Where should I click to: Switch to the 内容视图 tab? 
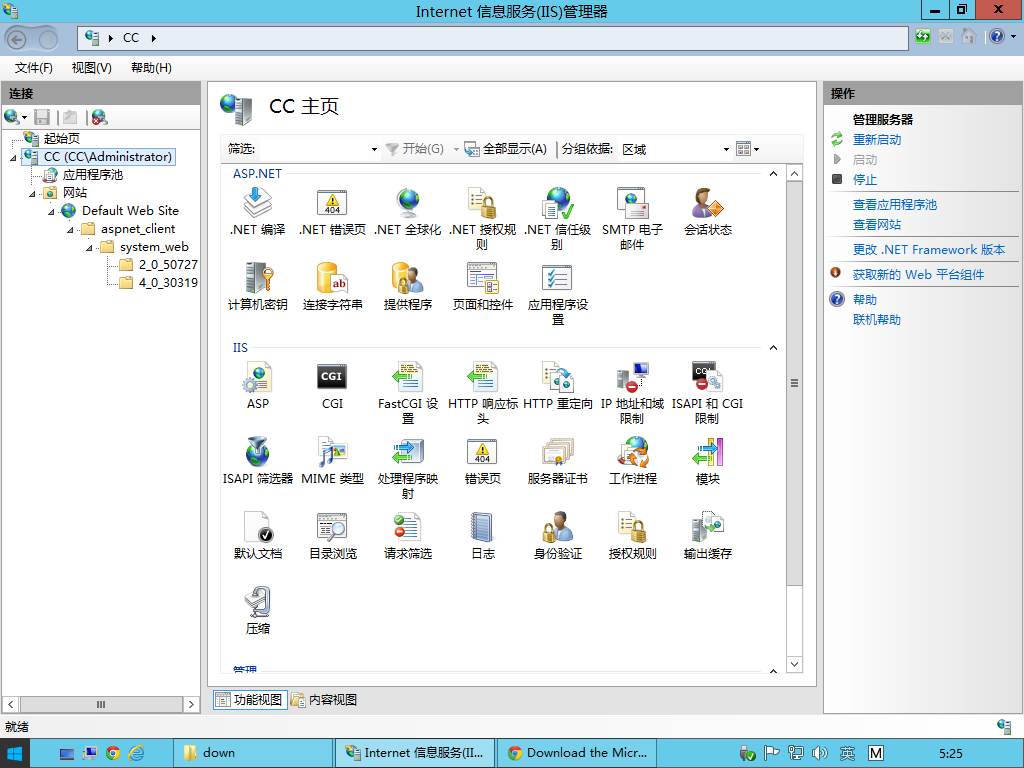coord(325,700)
